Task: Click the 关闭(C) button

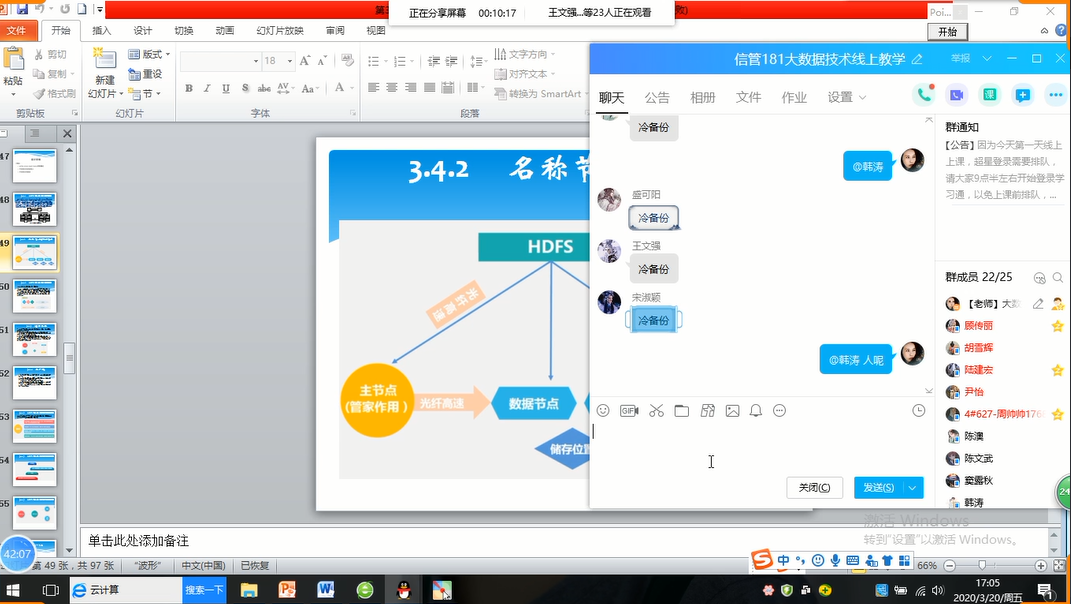Action: pos(814,488)
